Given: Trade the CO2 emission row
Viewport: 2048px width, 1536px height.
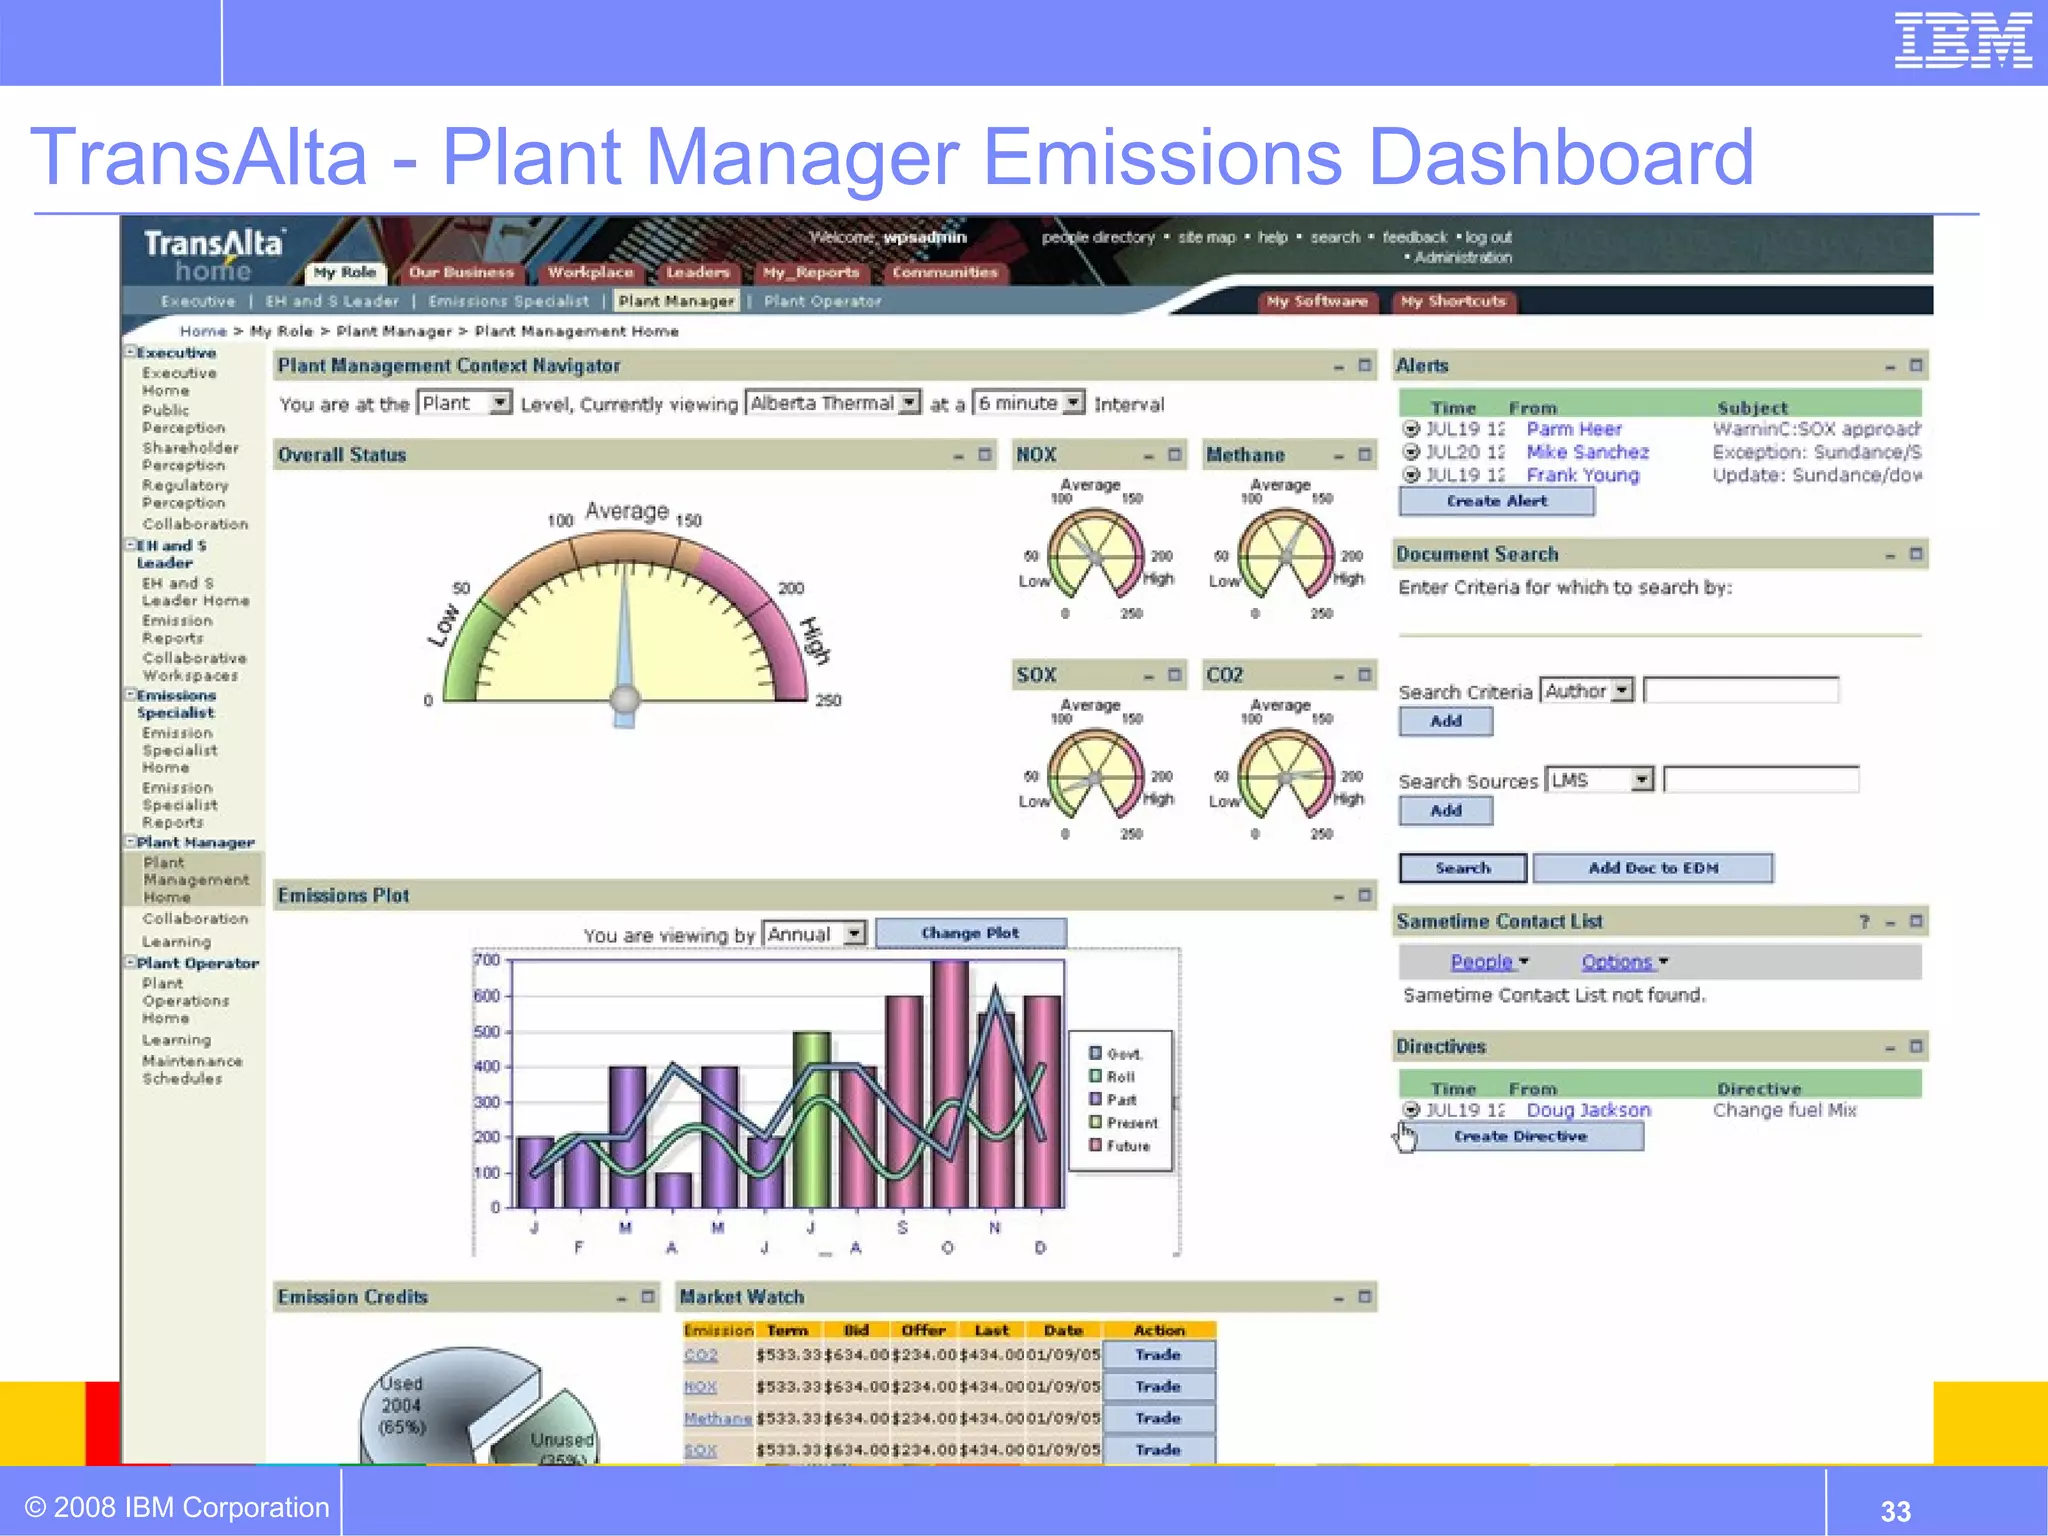Looking at the screenshot, I should 1159,1355.
